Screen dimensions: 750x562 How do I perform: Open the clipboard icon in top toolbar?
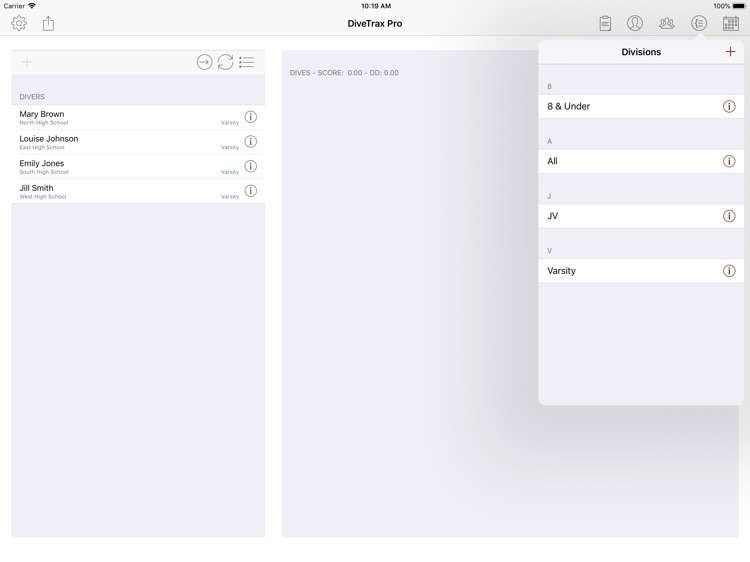click(605, 23)
